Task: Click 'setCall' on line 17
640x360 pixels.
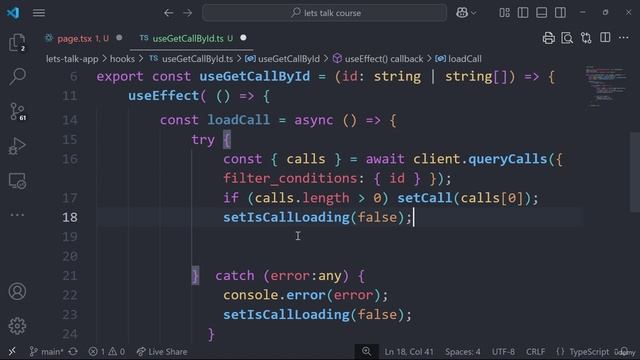Action: coord(424,198)
